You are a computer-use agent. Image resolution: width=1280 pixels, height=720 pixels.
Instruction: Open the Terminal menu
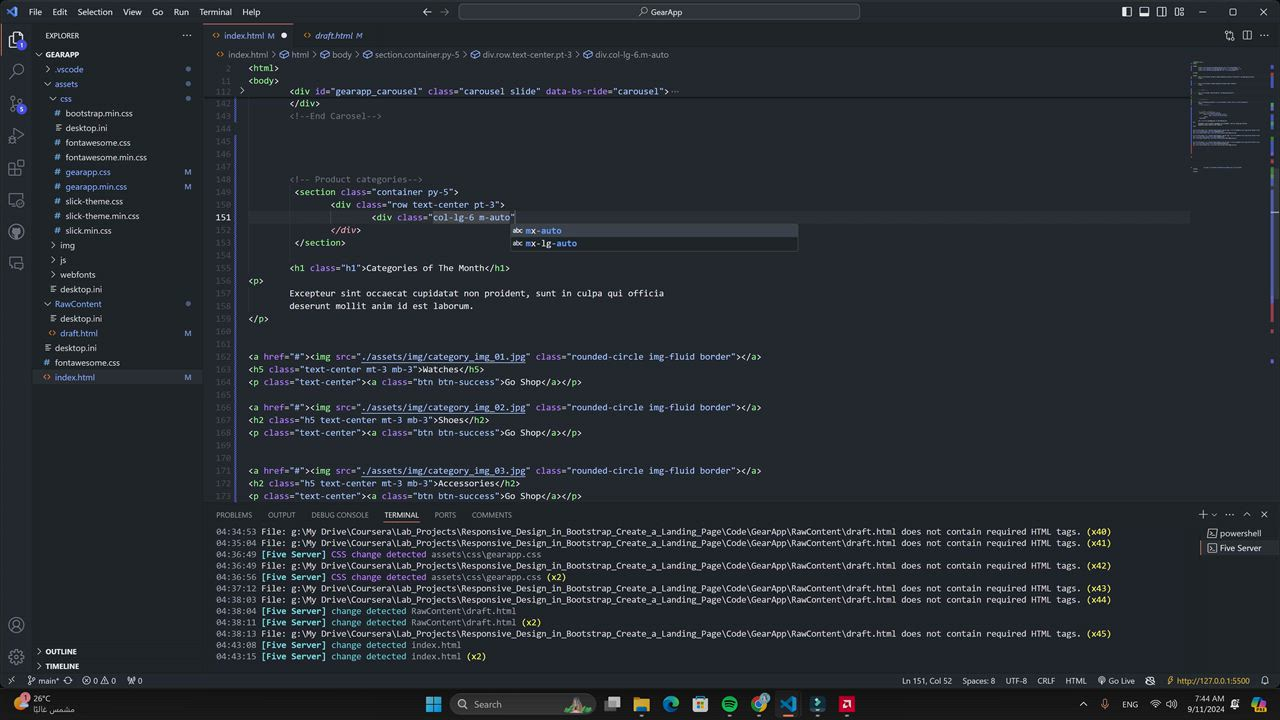pos(215,12)
